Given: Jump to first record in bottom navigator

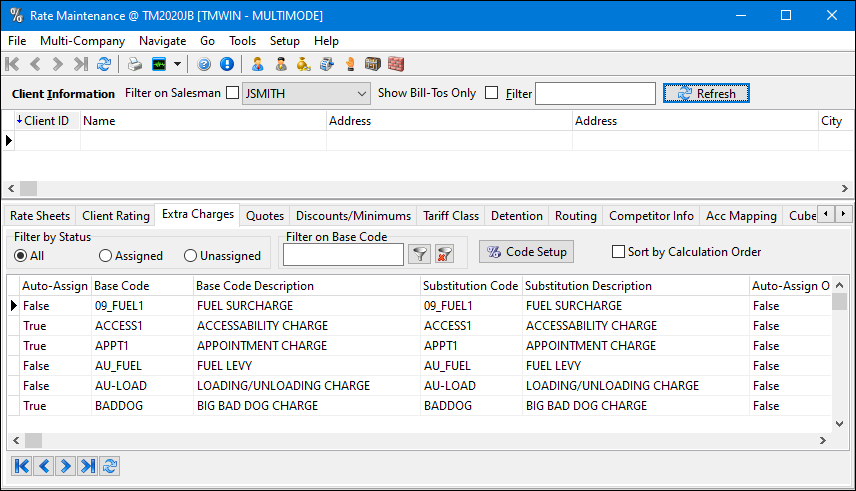Looking at the screenshot, I should point(21,465).
